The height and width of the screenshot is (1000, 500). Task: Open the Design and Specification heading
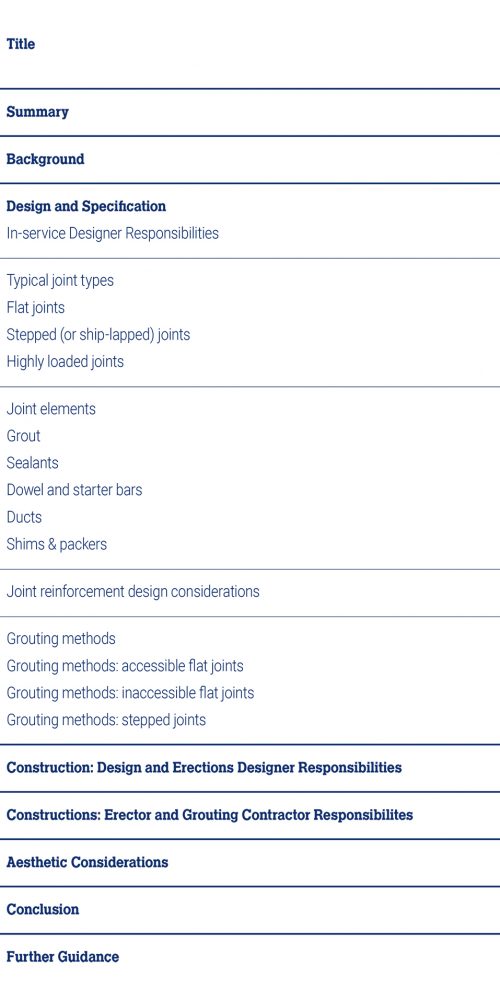(86, 207)
